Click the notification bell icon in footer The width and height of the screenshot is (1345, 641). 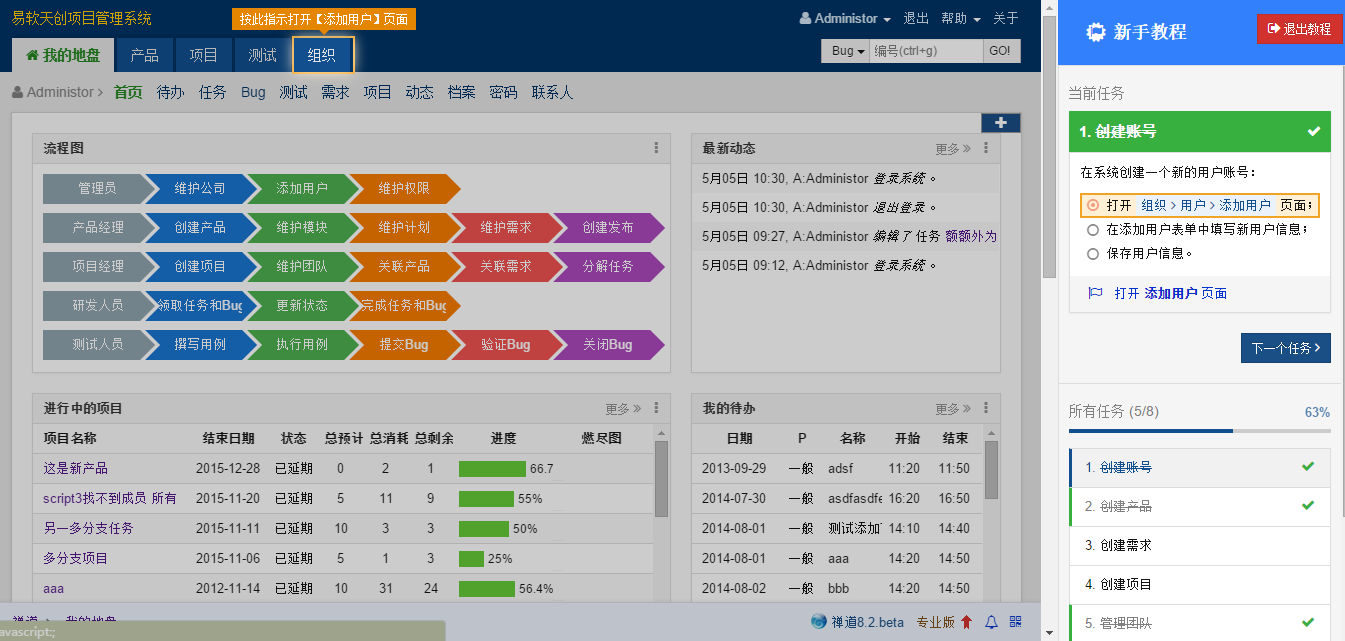991,622
